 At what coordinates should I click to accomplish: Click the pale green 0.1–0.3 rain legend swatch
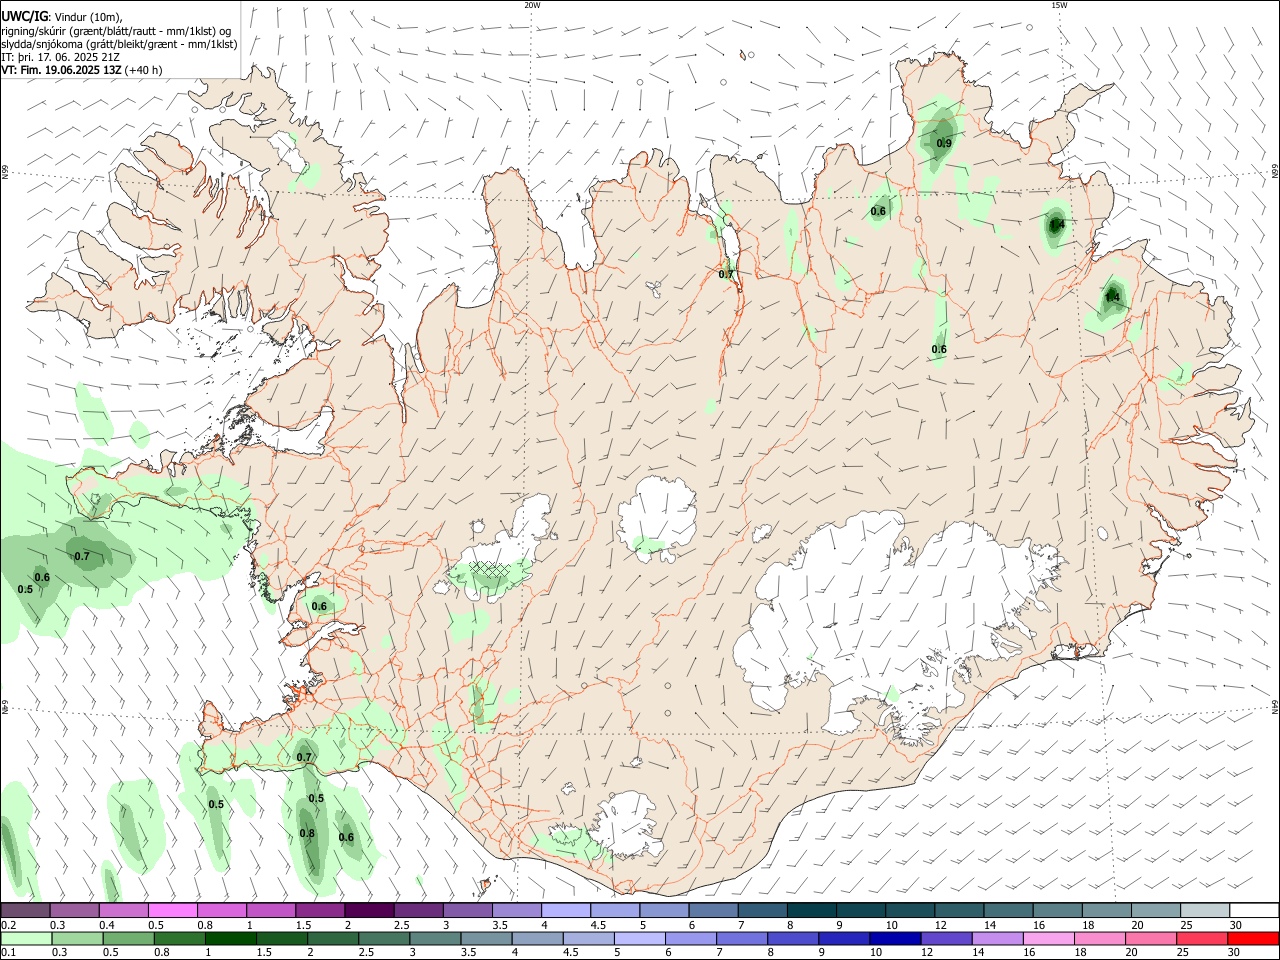tap(25, 939)
